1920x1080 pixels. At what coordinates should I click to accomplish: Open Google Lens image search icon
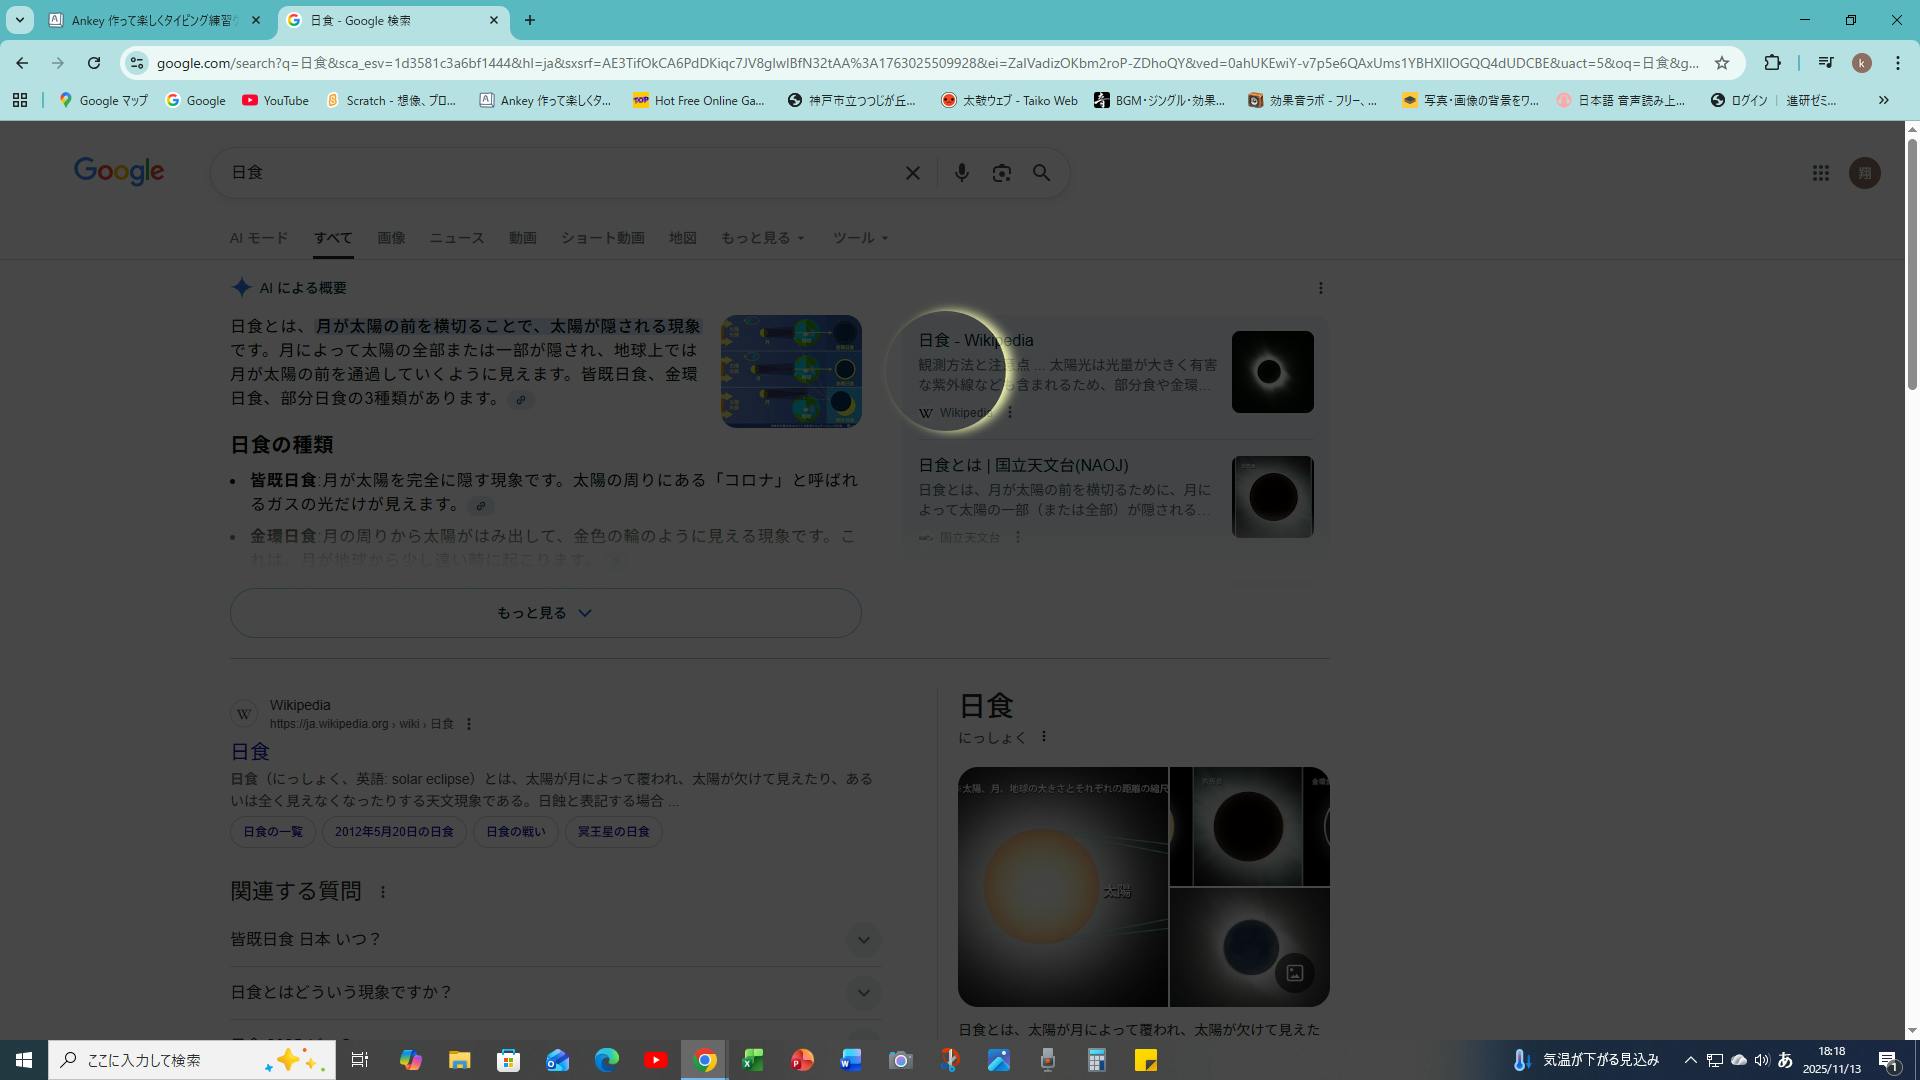(x=1001, y=173)
